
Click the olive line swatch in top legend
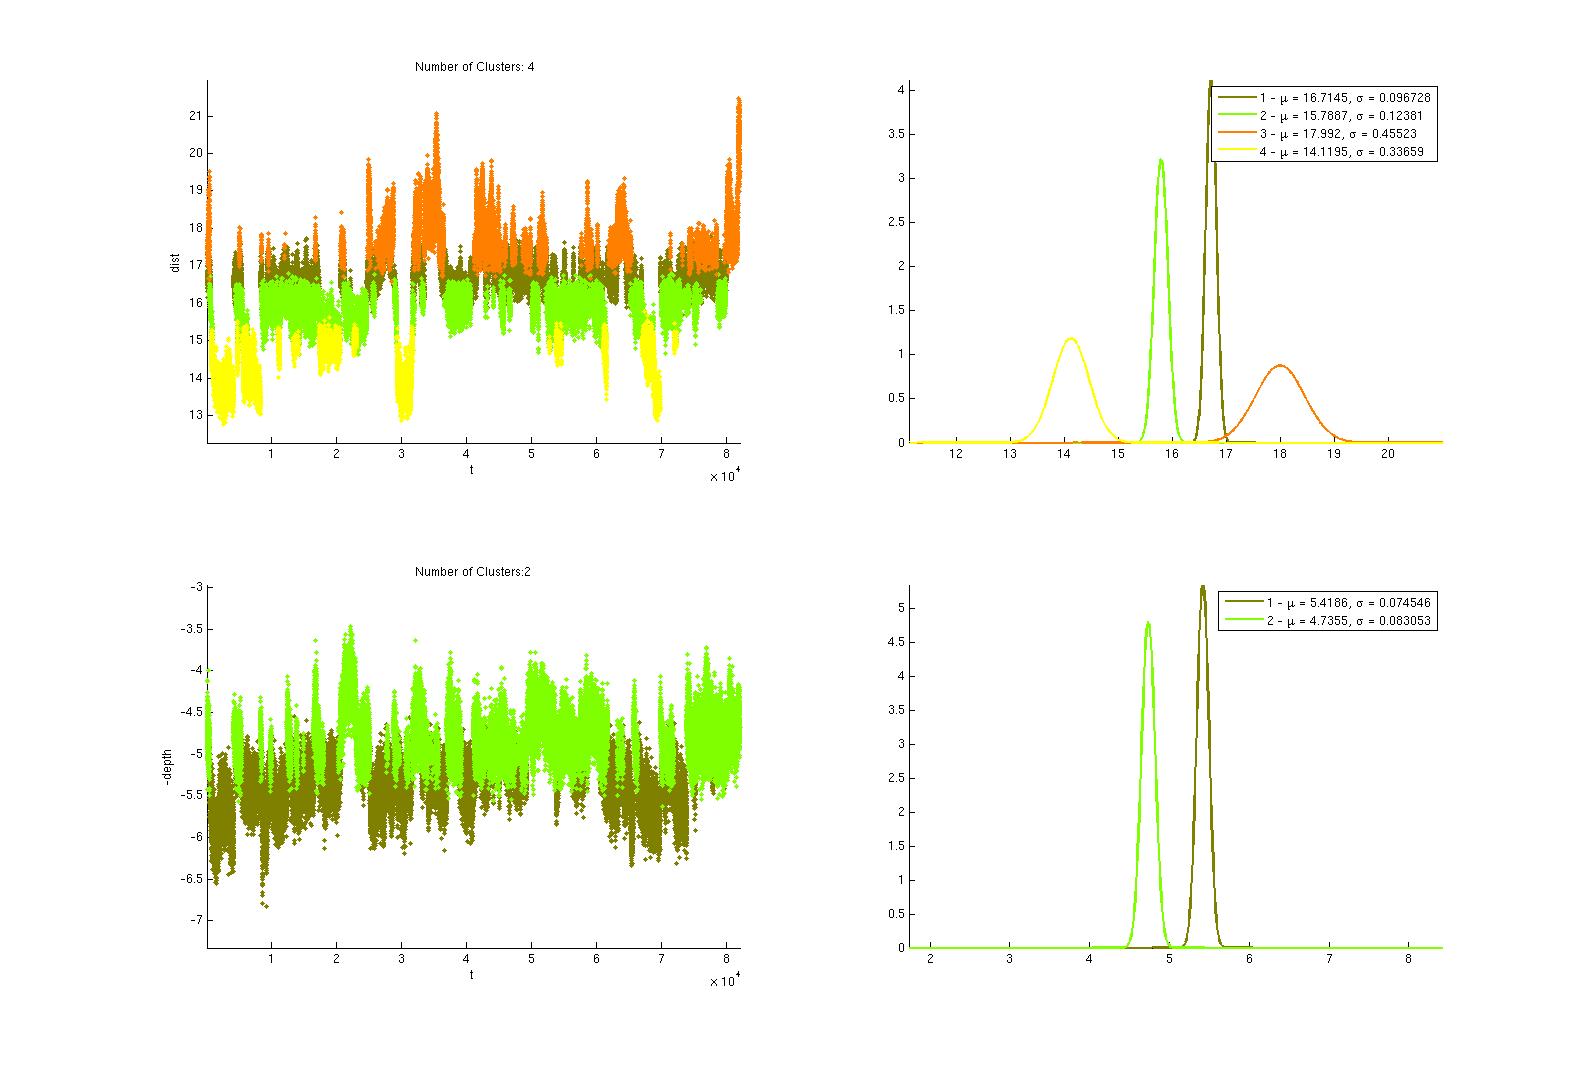coord(1235,98)
